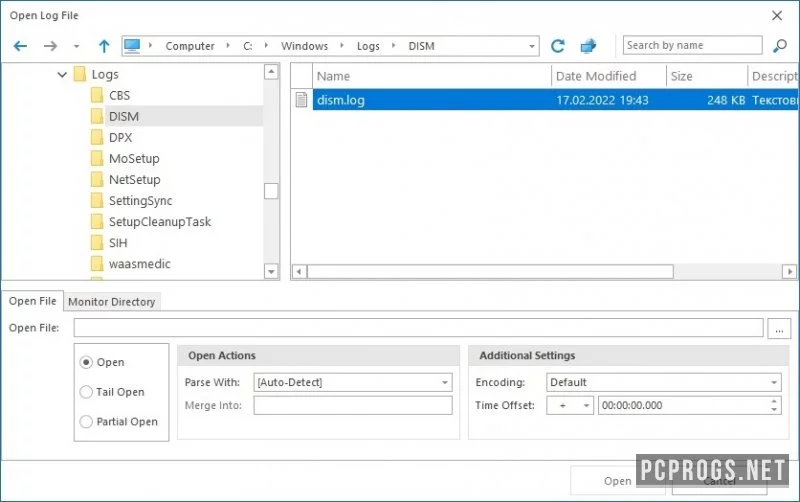800x502 pixels.
Task: Click the Open File path field
Action: click(418, 328)
